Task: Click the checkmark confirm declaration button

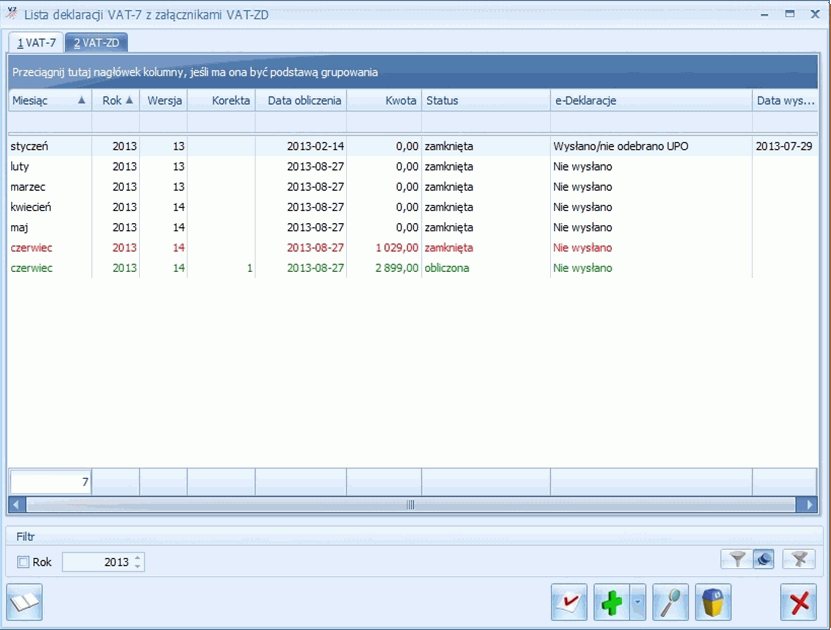Action: [569, 602]
